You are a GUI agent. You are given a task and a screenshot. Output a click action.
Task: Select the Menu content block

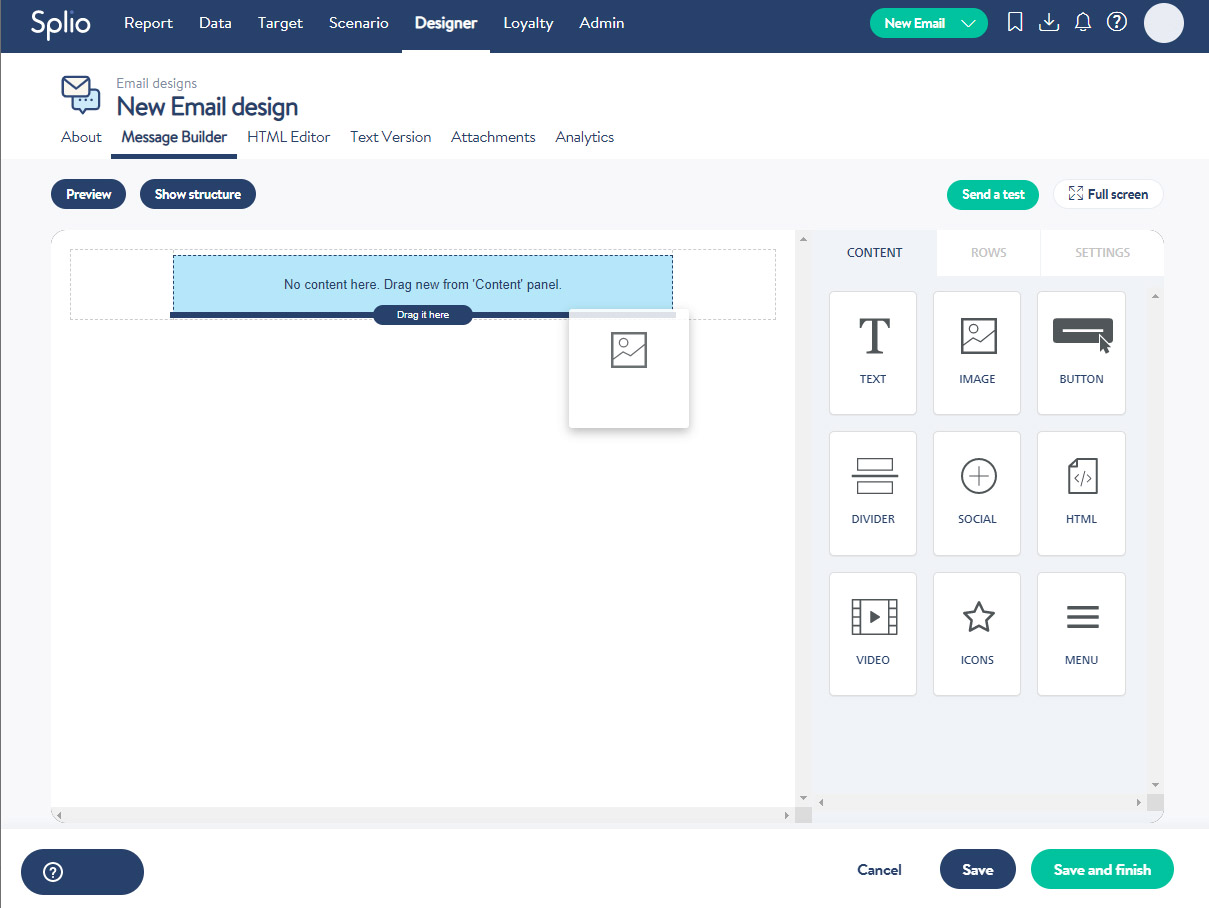[x=1080, y=633]
